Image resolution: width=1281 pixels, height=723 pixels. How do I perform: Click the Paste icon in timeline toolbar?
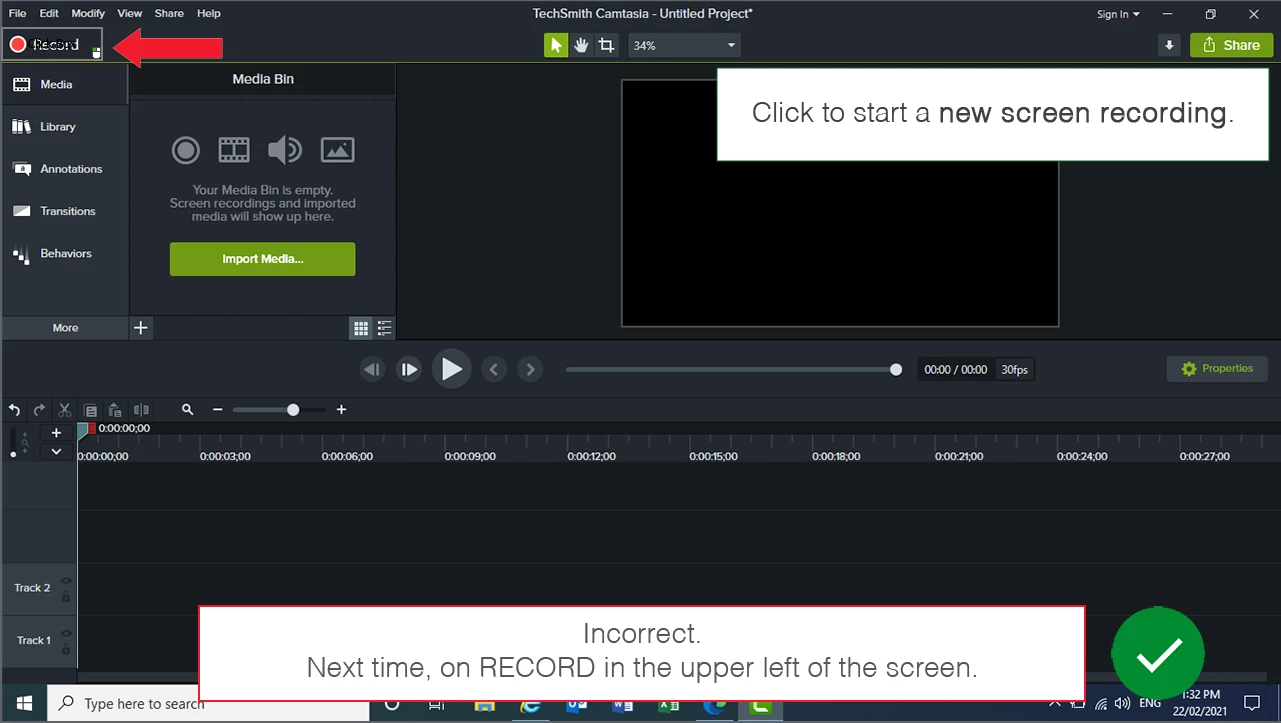[x=115, y=410]
